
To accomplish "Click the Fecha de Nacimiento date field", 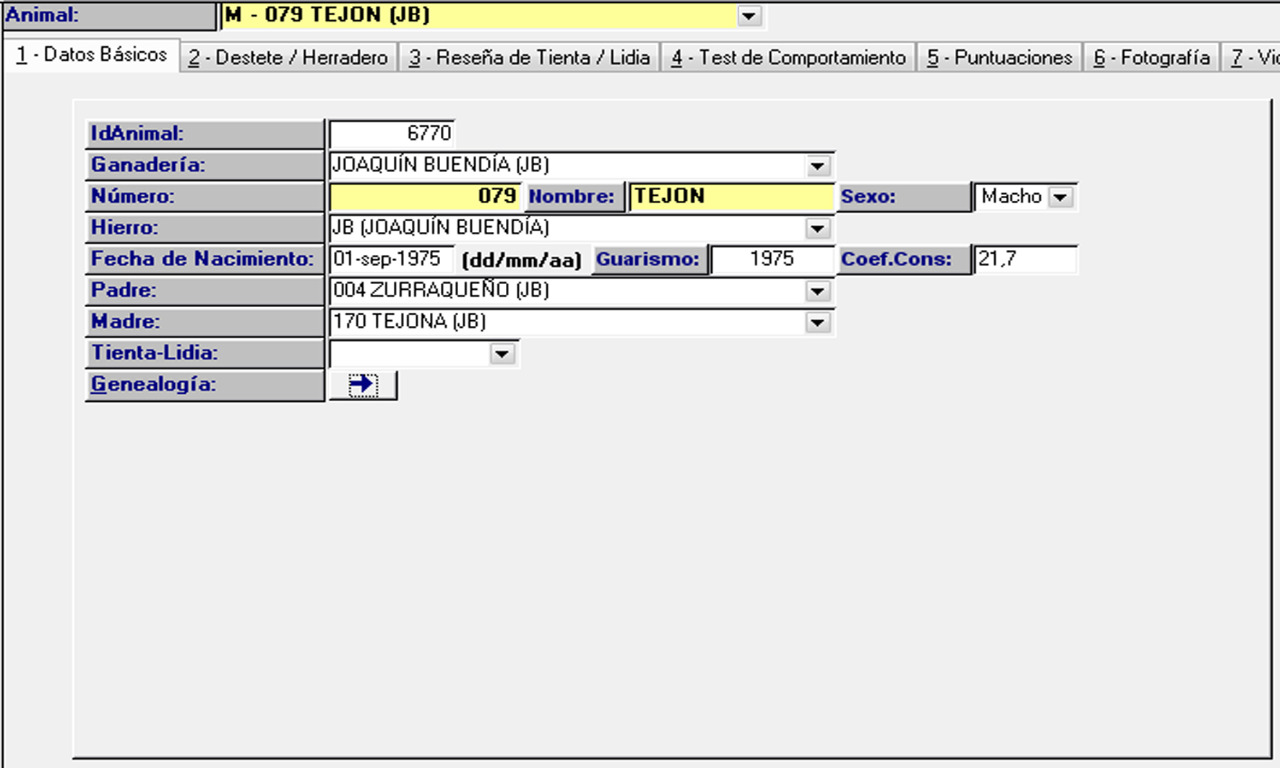I will tap(391, 260).
